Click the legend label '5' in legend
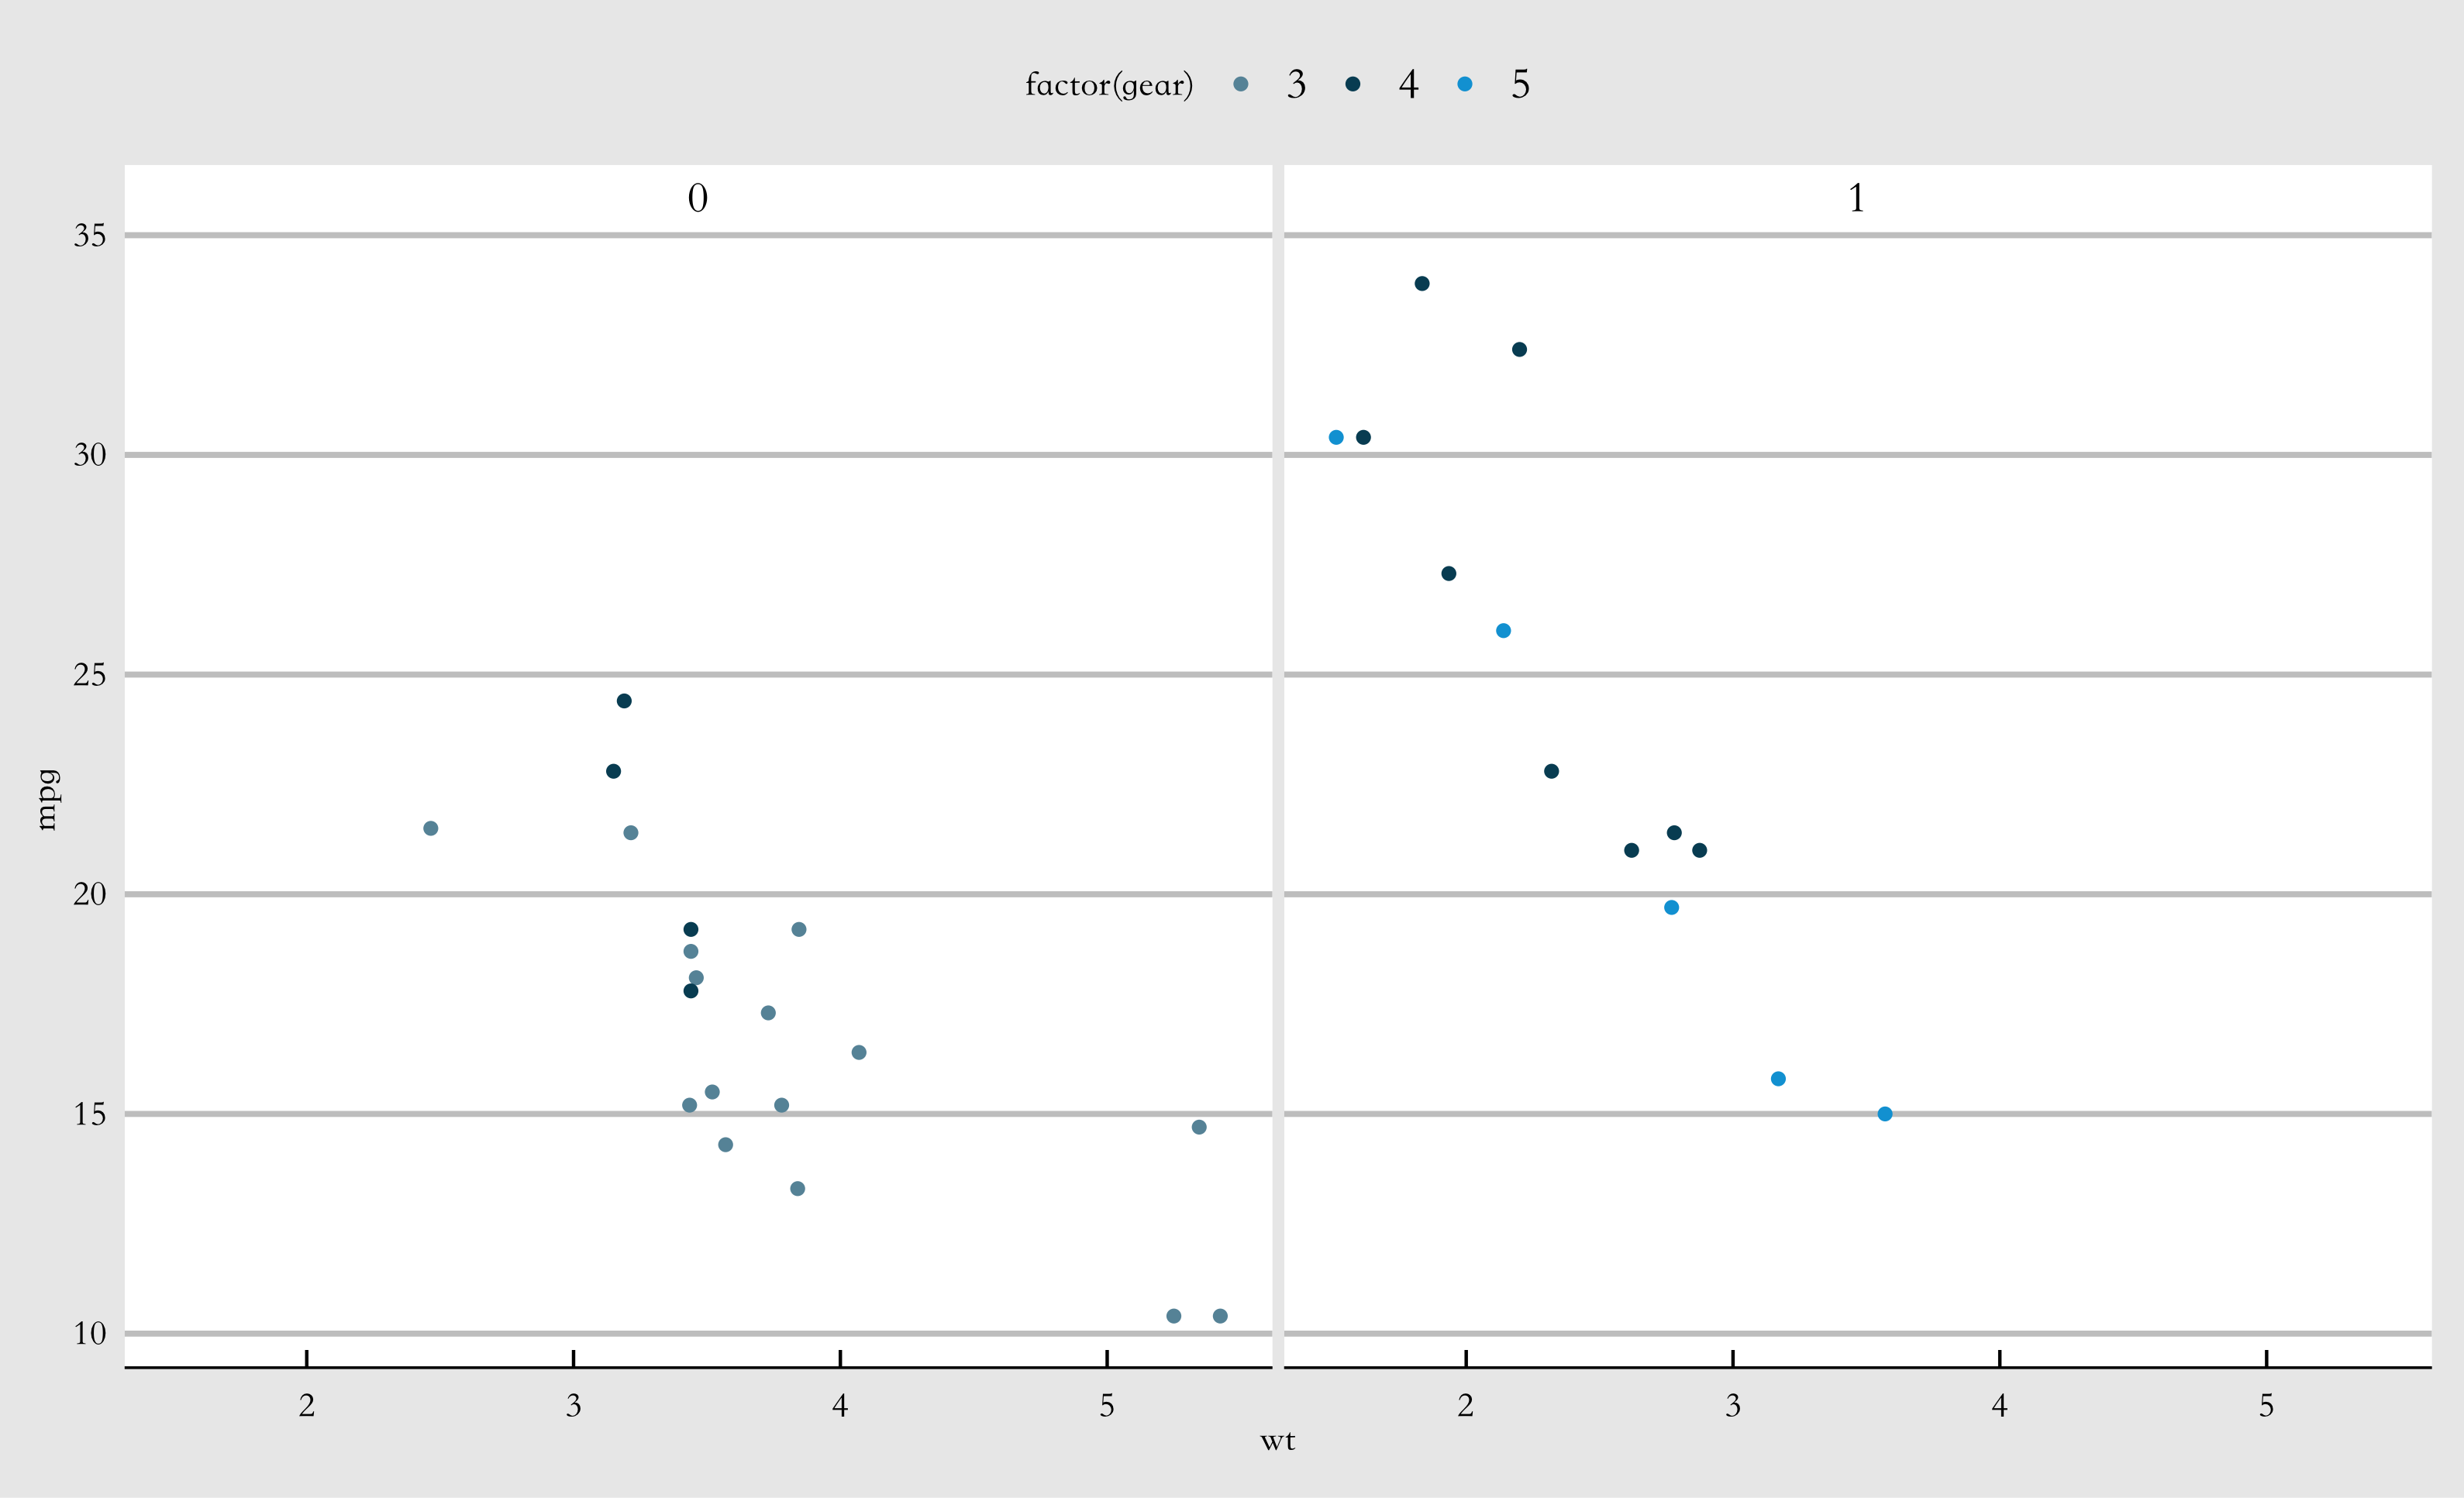Screen dimensions: 2464x1498 pyautogui.click(x=1520, y=85)
